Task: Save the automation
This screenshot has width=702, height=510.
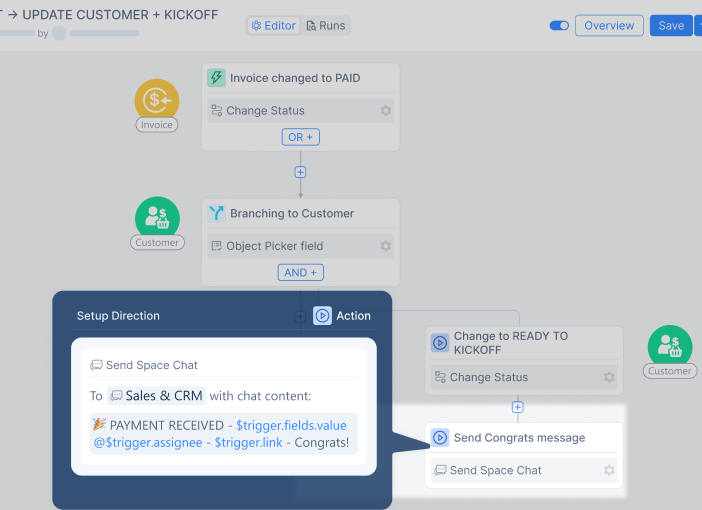Action: click(x=670, y=26)
